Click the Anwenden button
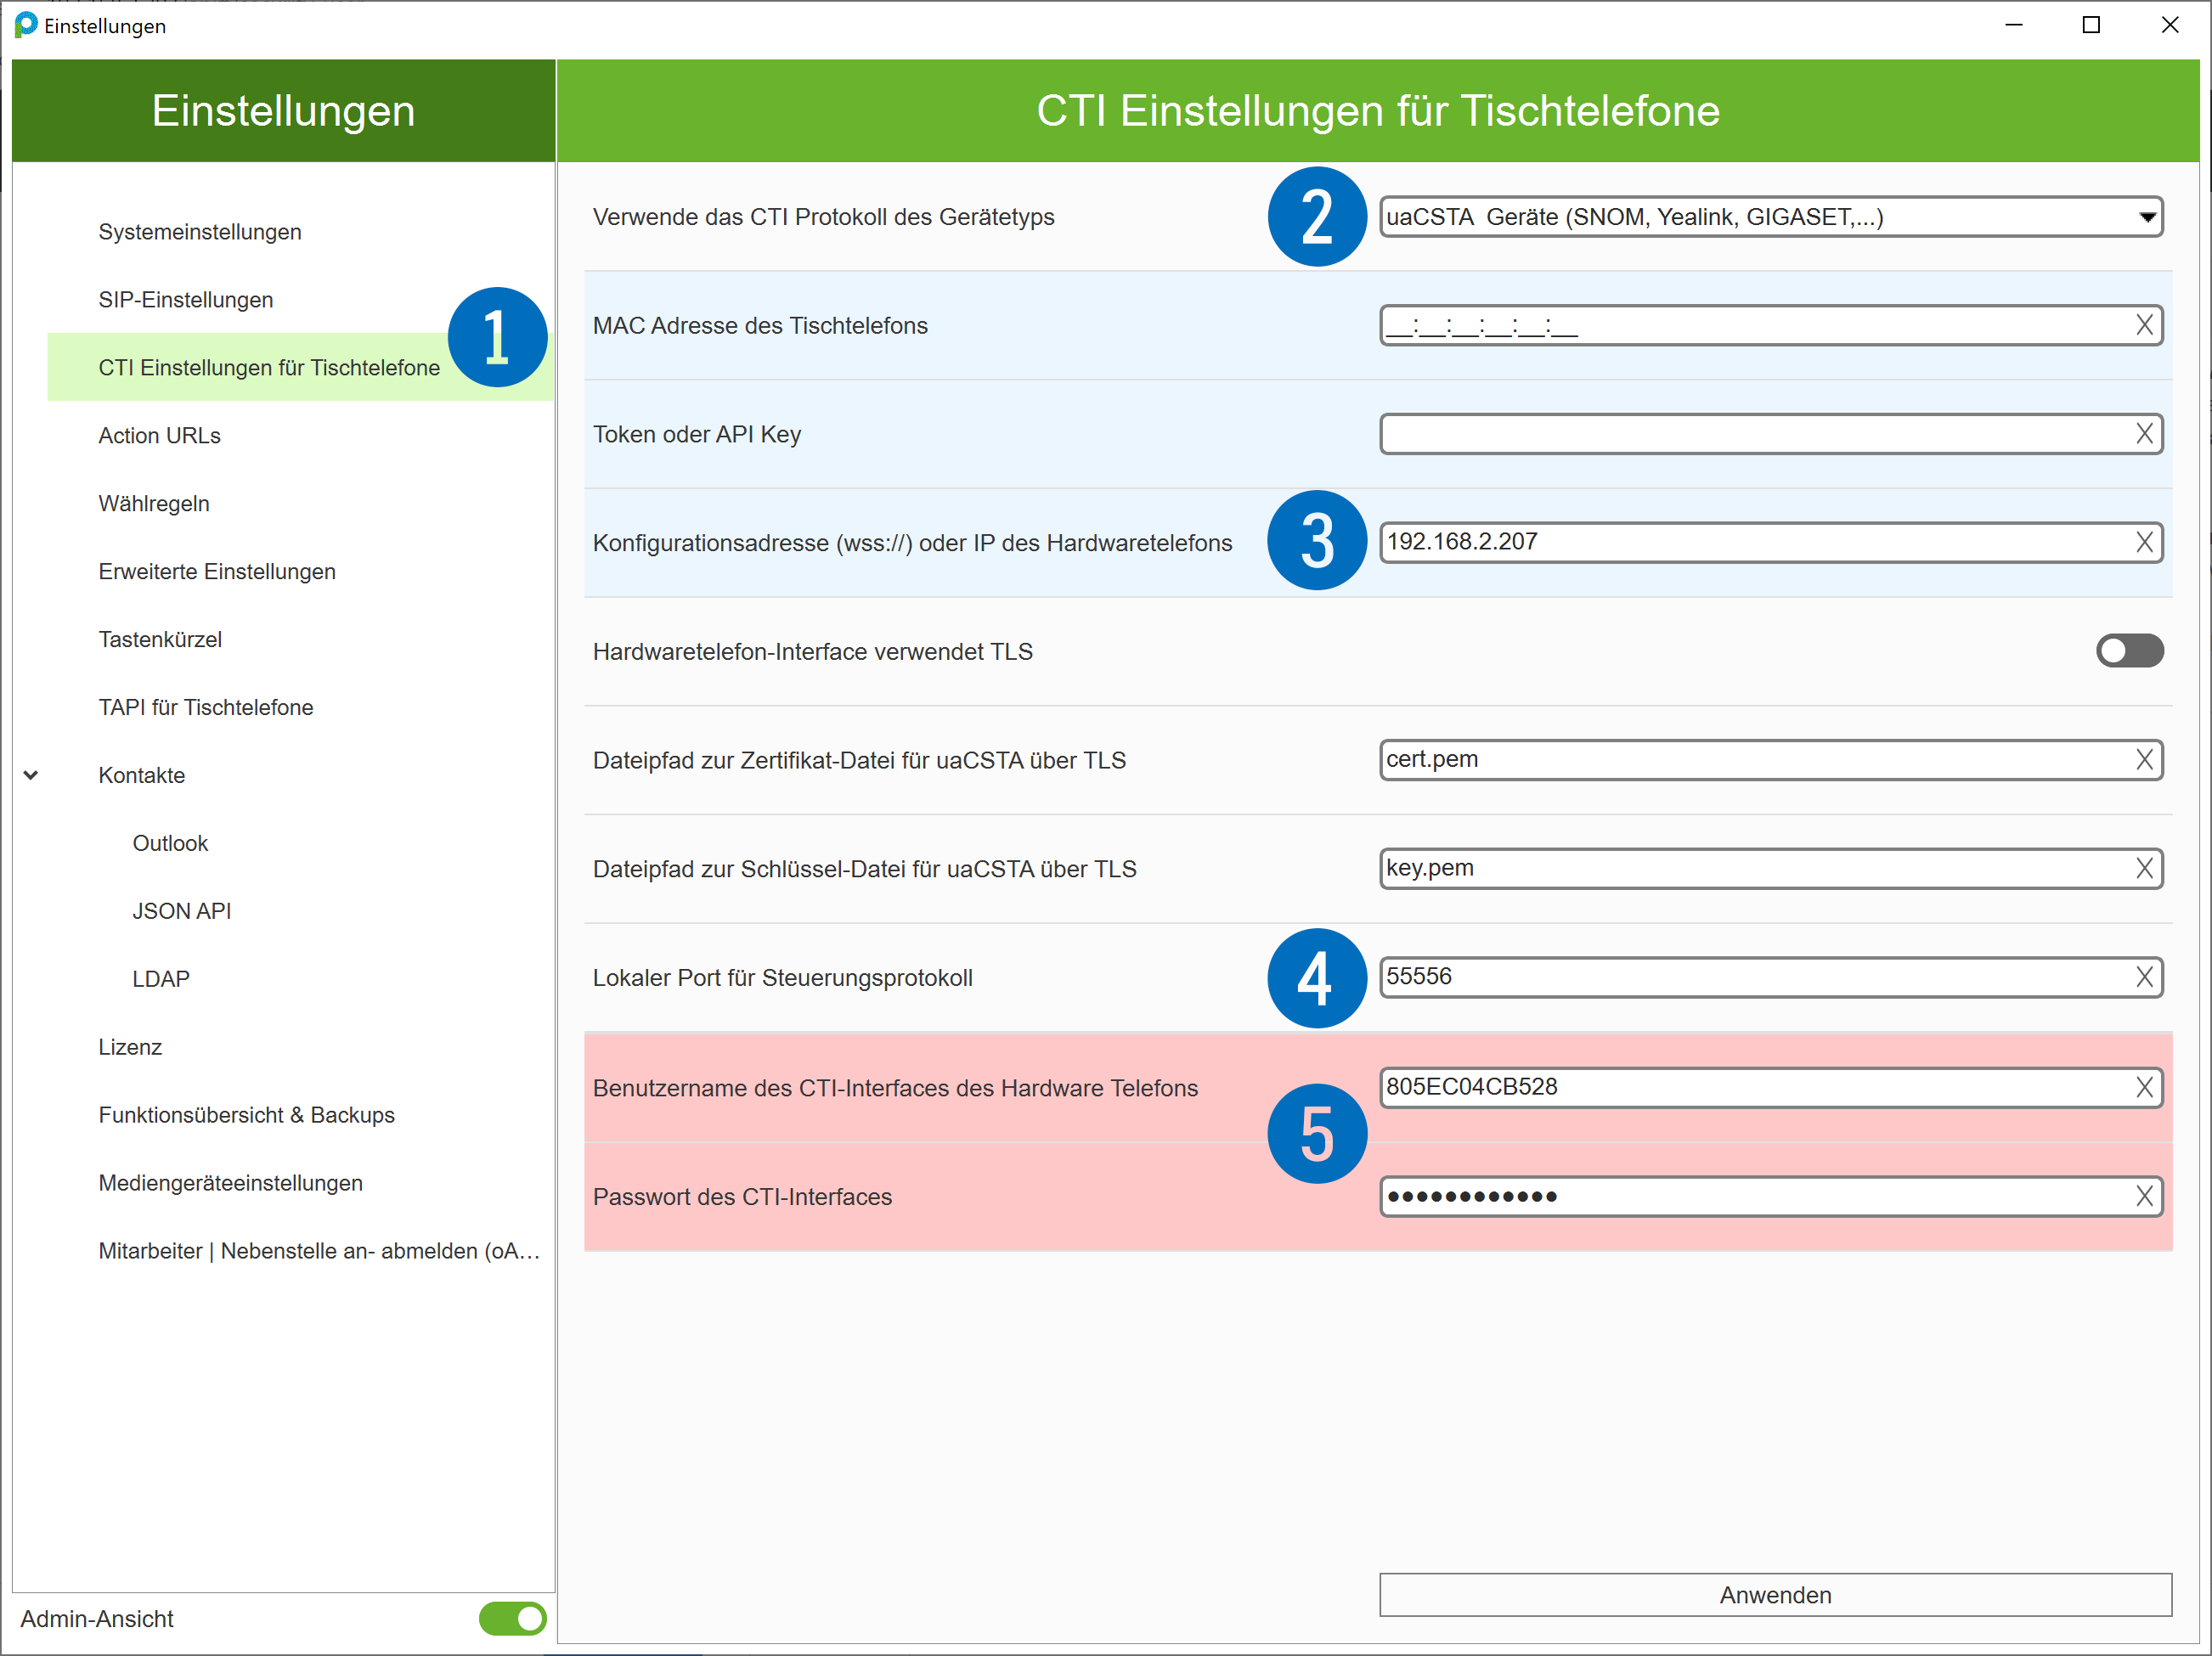Viewport: 2212px width, 1656px height. (x=1774, y=1595)
